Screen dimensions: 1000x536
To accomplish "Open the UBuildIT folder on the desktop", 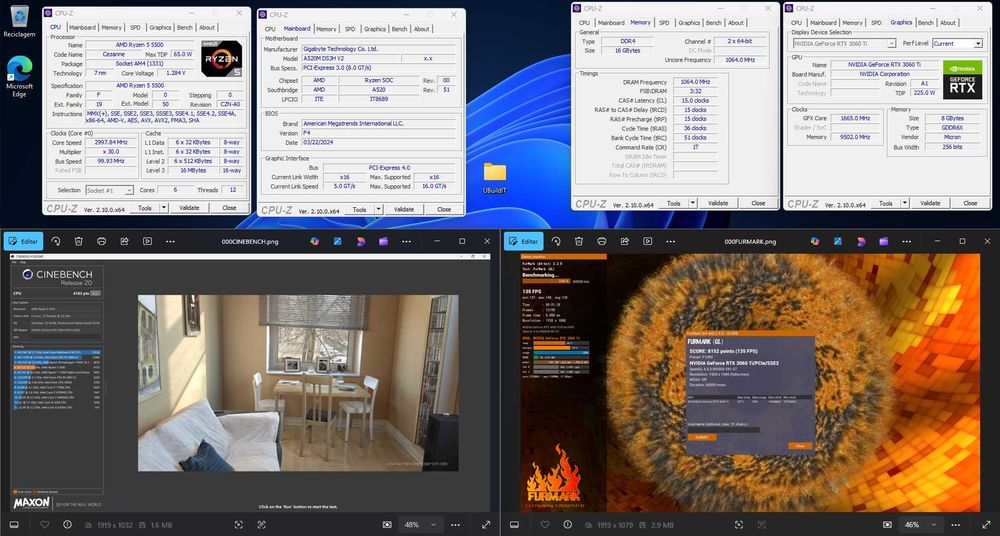I will pyautogui.click(x=494, y=178).
